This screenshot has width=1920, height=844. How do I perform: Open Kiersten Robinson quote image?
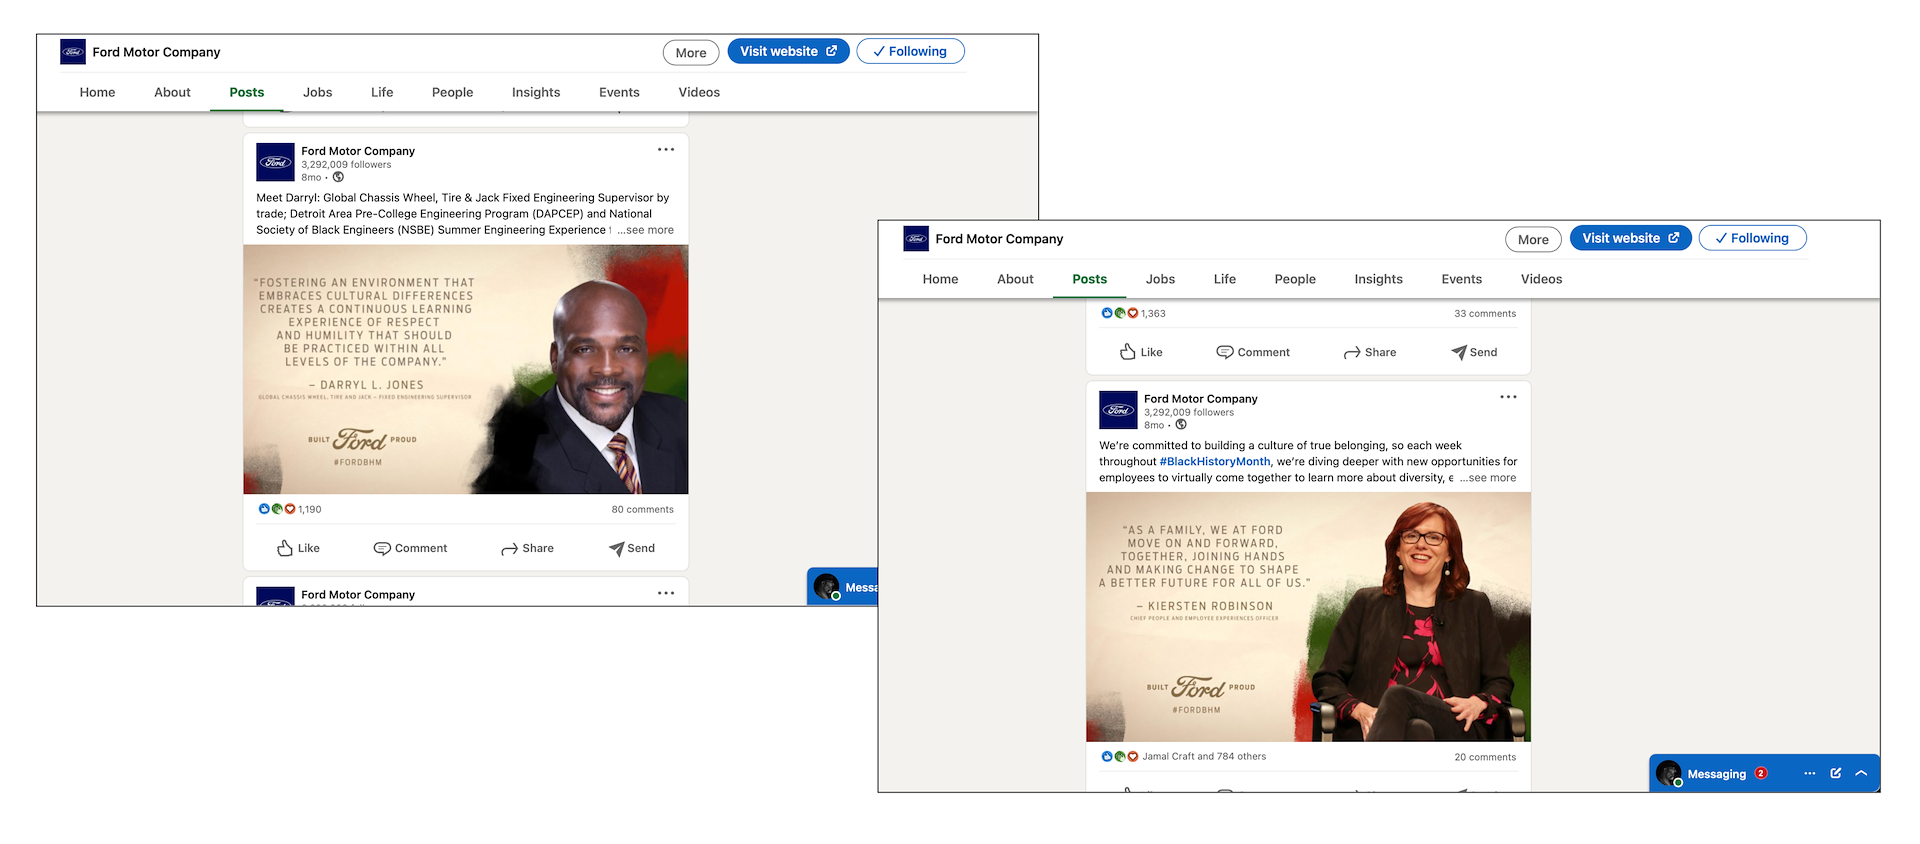pyautogui.click(x=1308, y=617)
